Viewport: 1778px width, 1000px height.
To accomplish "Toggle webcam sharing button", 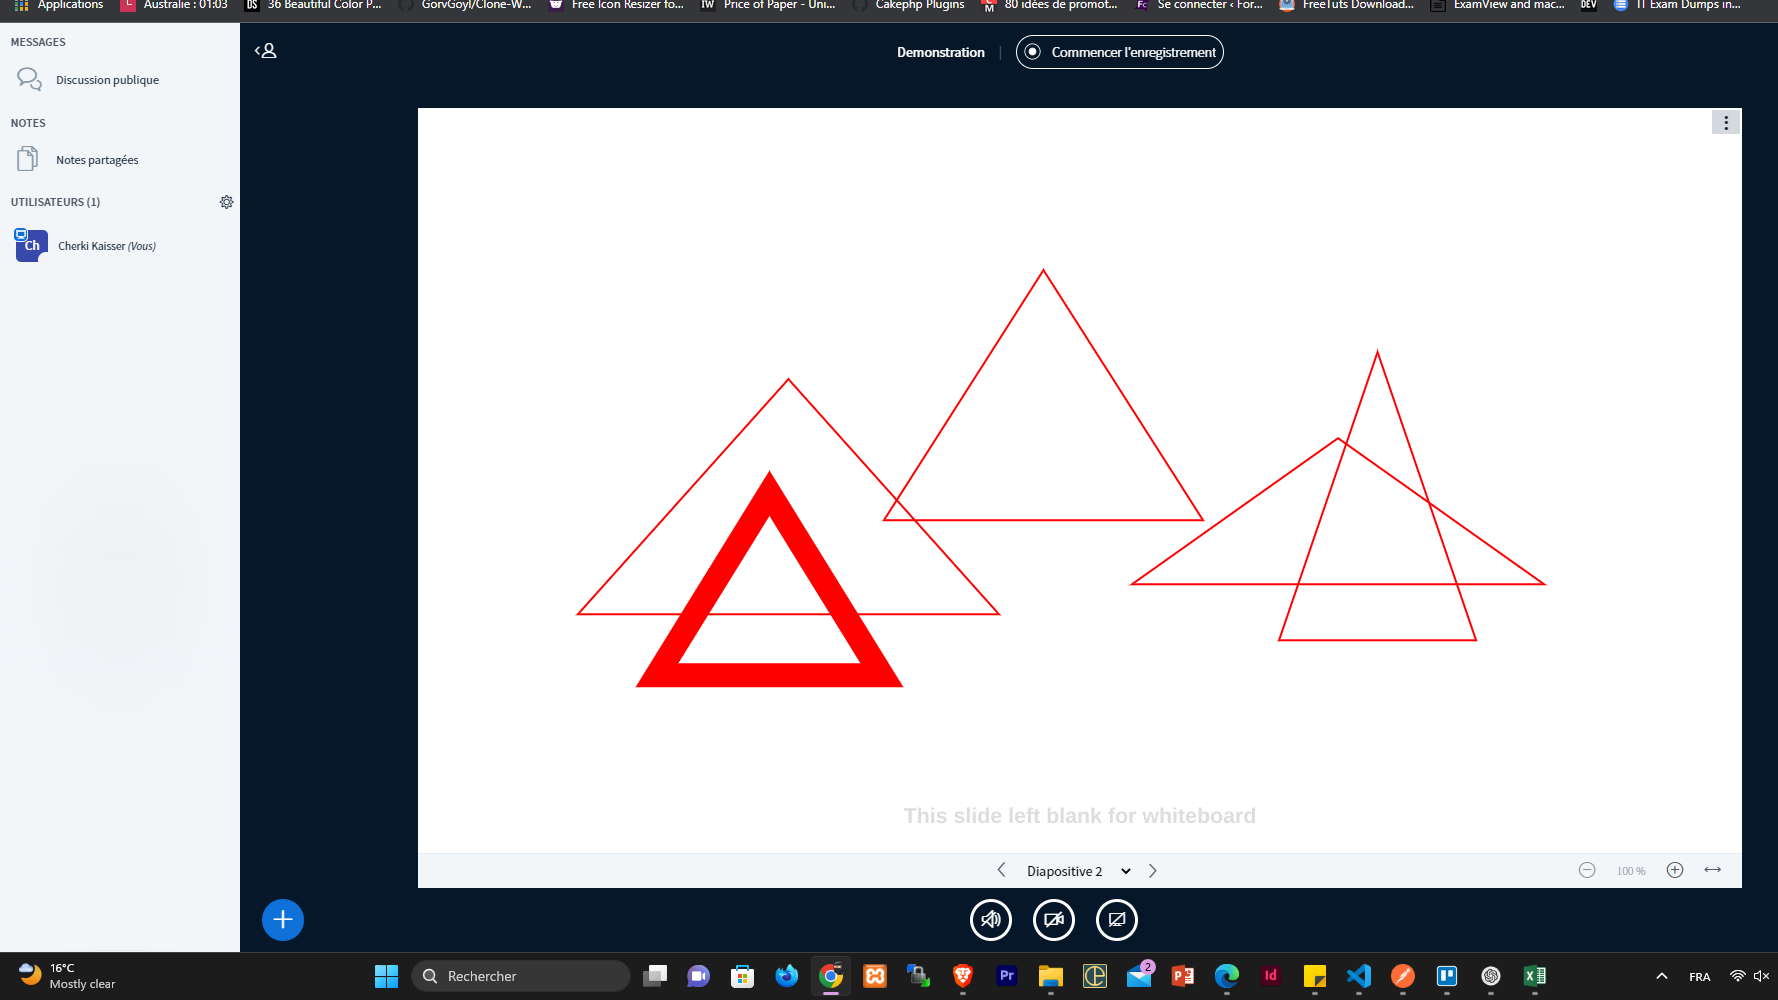I will [x=1054, y=920].
